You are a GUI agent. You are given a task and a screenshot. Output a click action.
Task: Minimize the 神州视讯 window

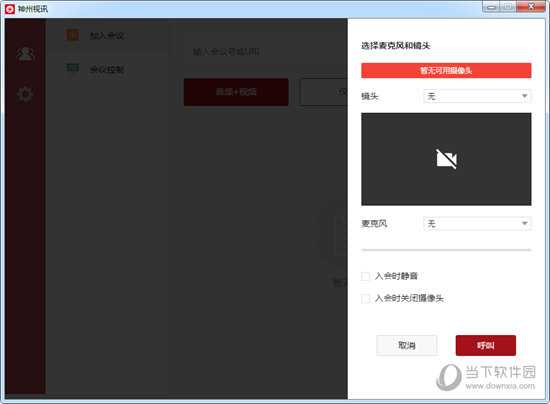pos(491,7)
